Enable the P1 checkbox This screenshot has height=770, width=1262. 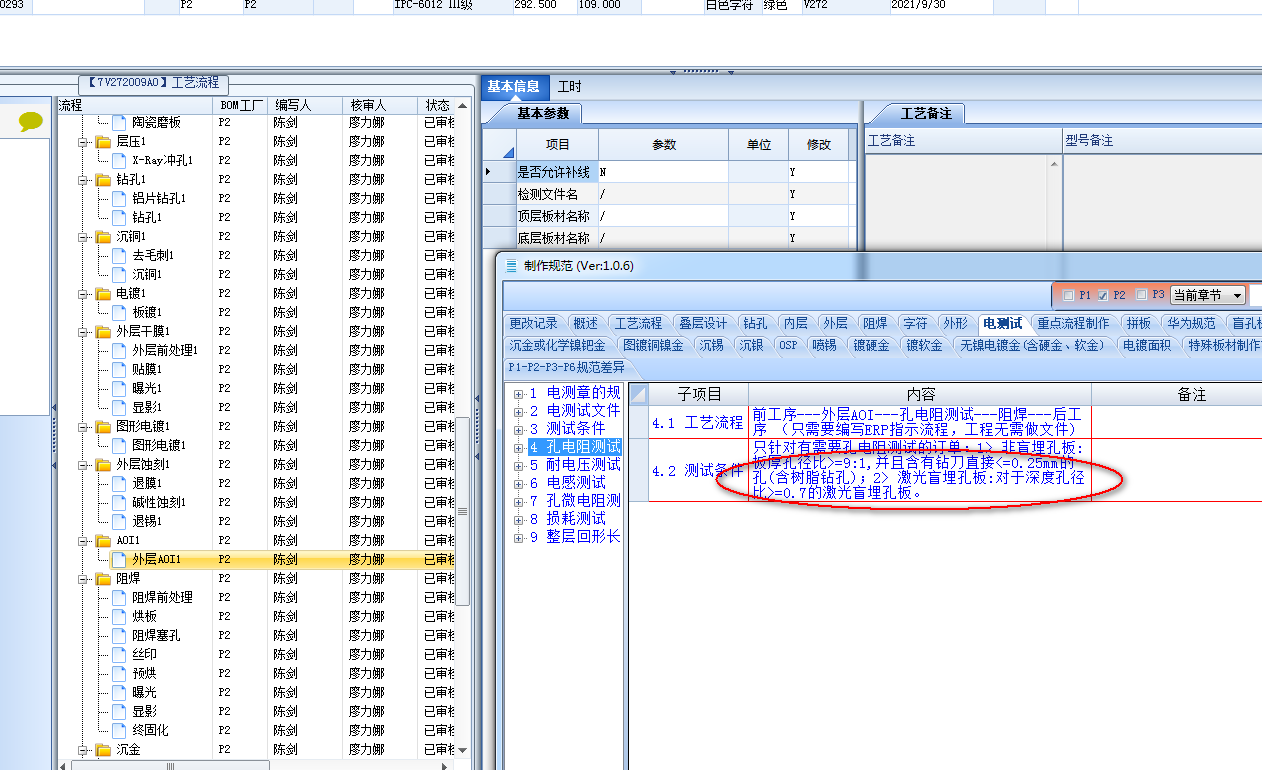tap(1068, 295)
